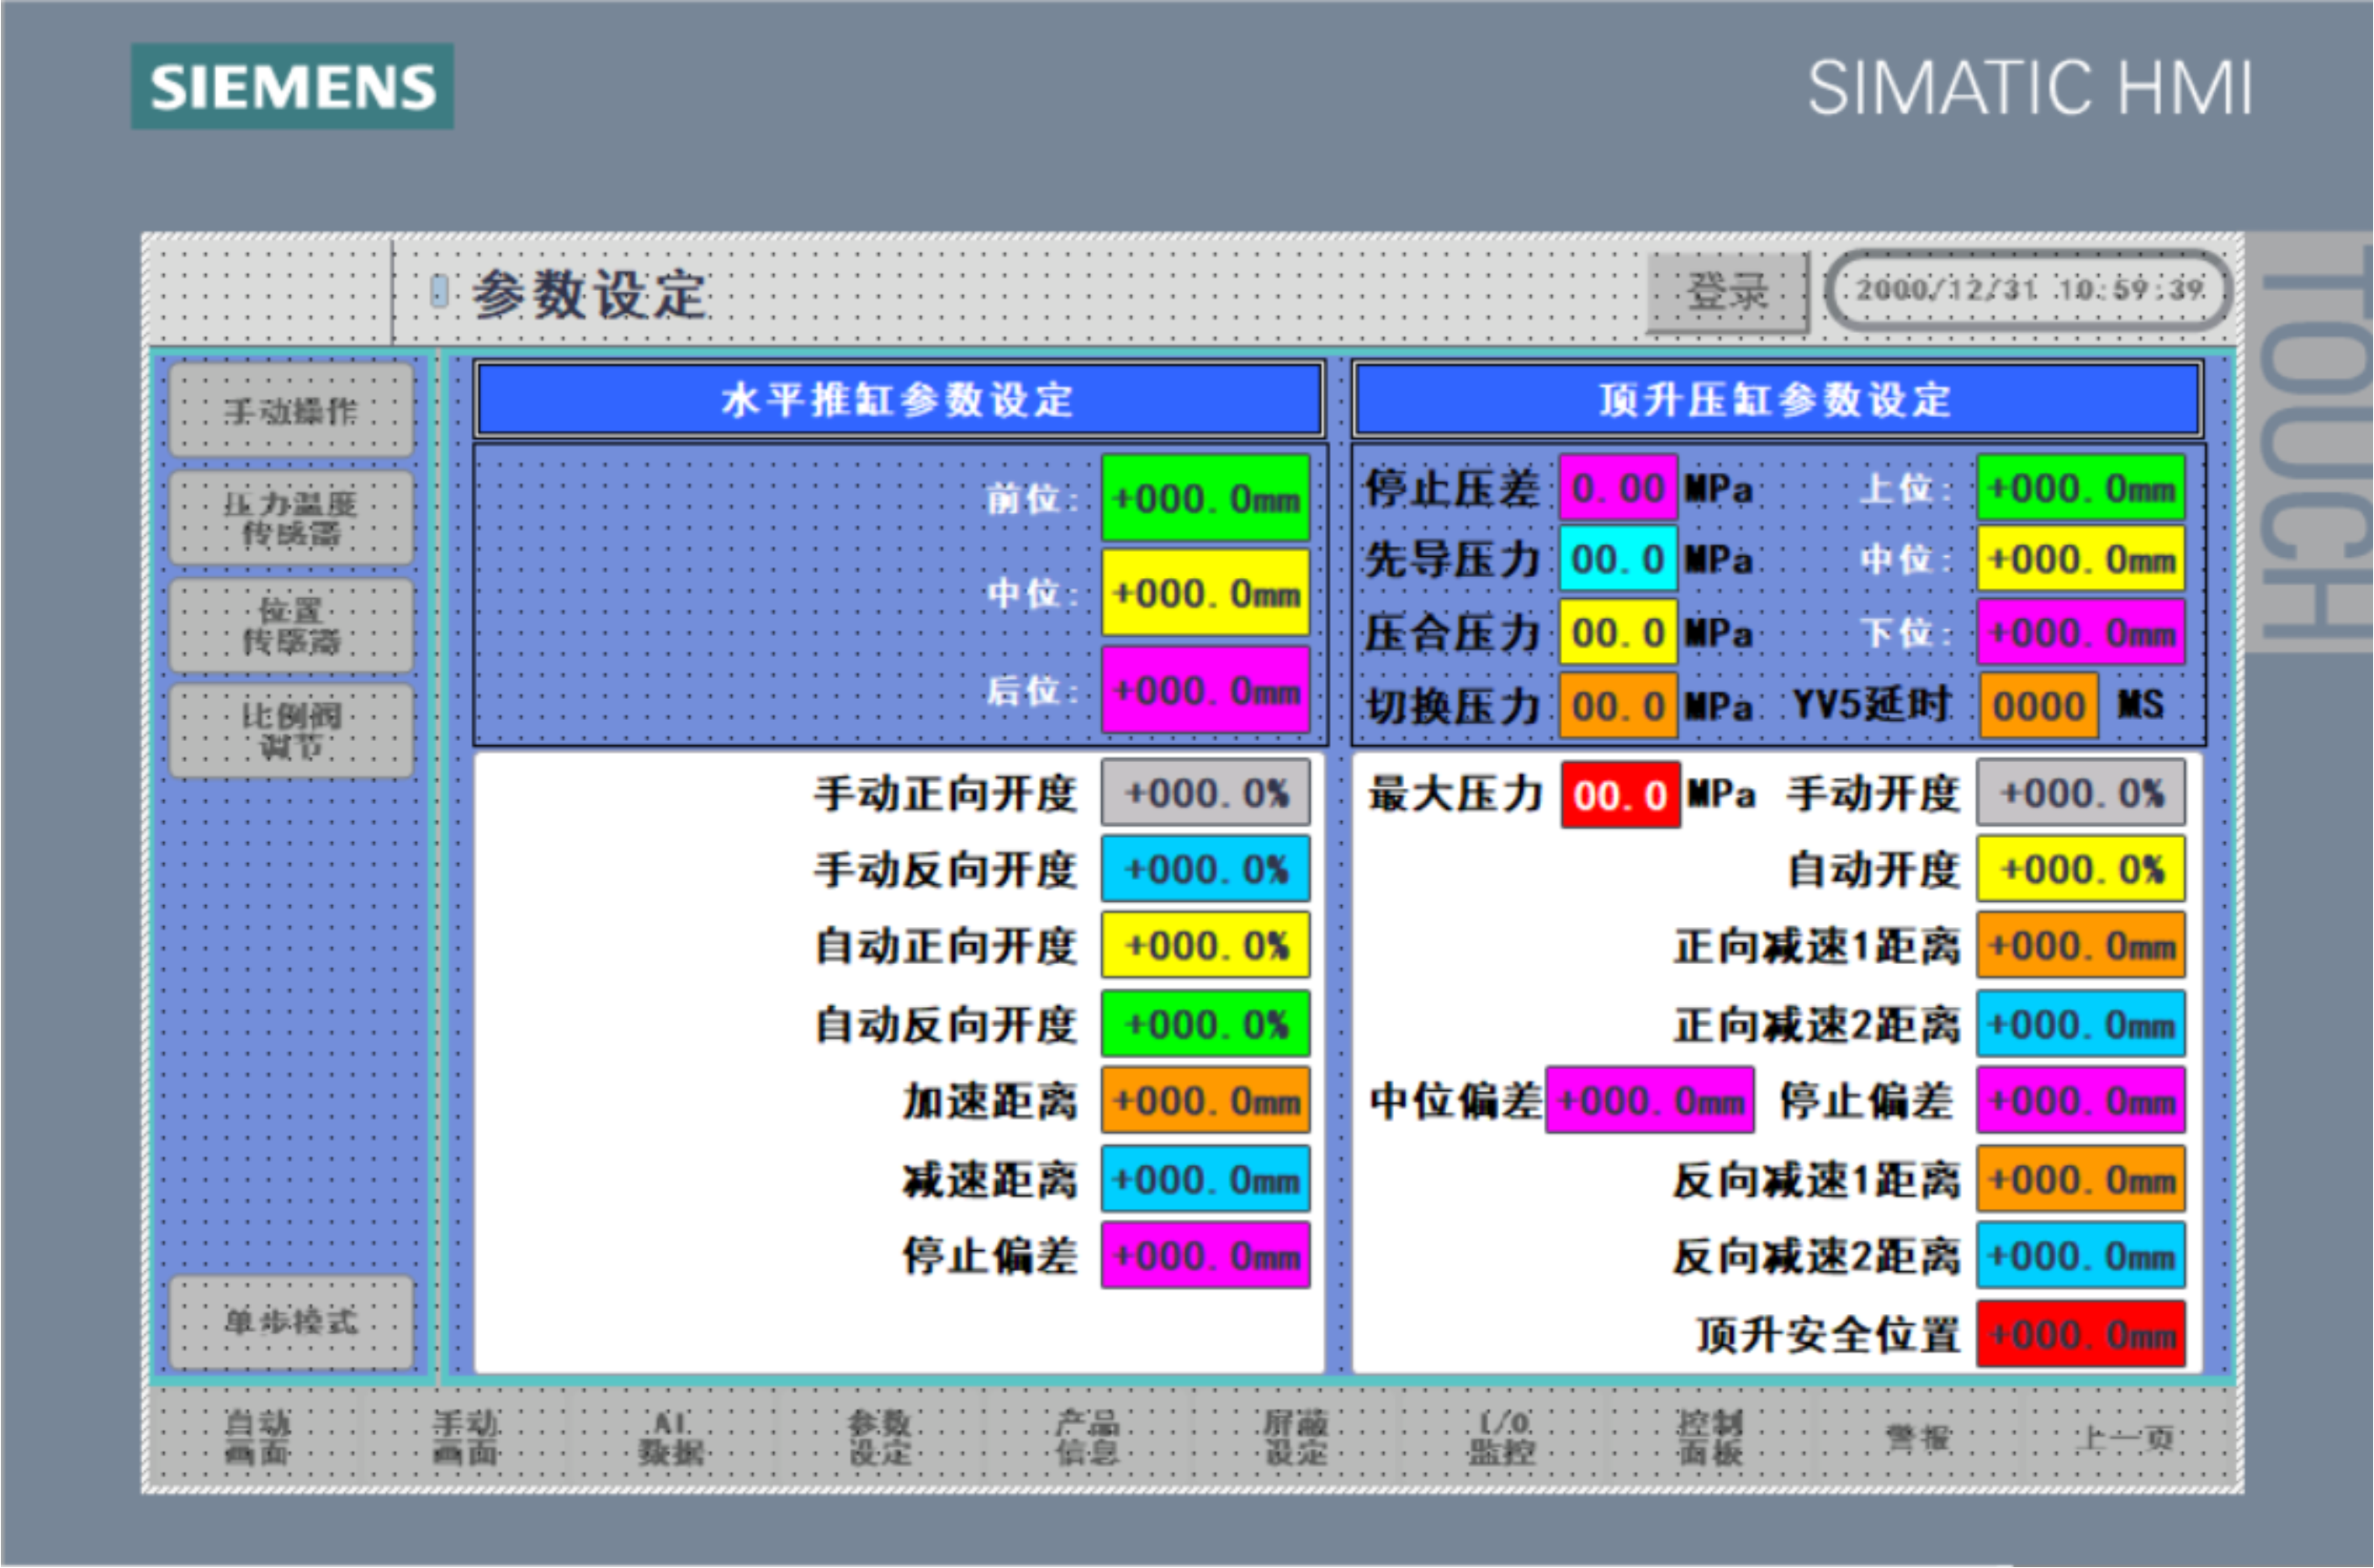Switch to 手动画面 bottom tab
The height and width of the screenshot is (1568, 2374).
[466, 1437]
